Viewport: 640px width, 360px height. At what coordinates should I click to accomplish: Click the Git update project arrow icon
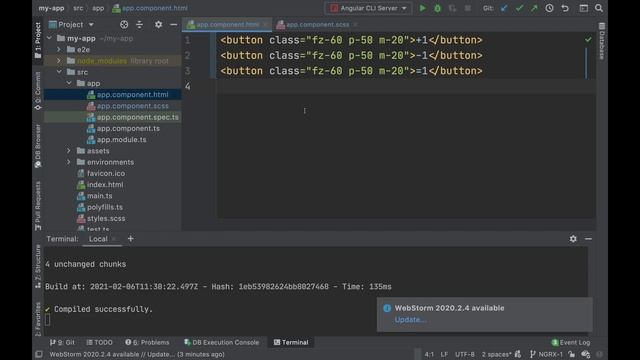pyautogui.click(x=504, y=8)
